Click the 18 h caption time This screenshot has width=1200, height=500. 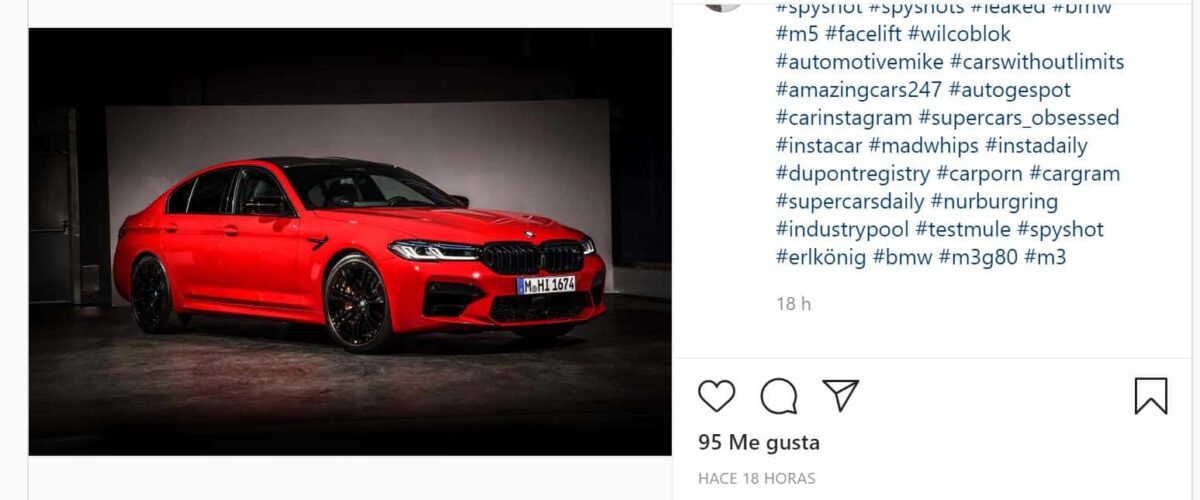pos(793,303)
